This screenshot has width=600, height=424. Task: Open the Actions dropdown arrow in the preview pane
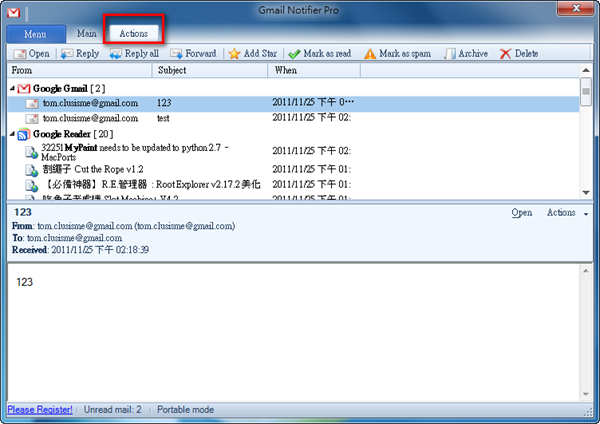coord(586,214)
